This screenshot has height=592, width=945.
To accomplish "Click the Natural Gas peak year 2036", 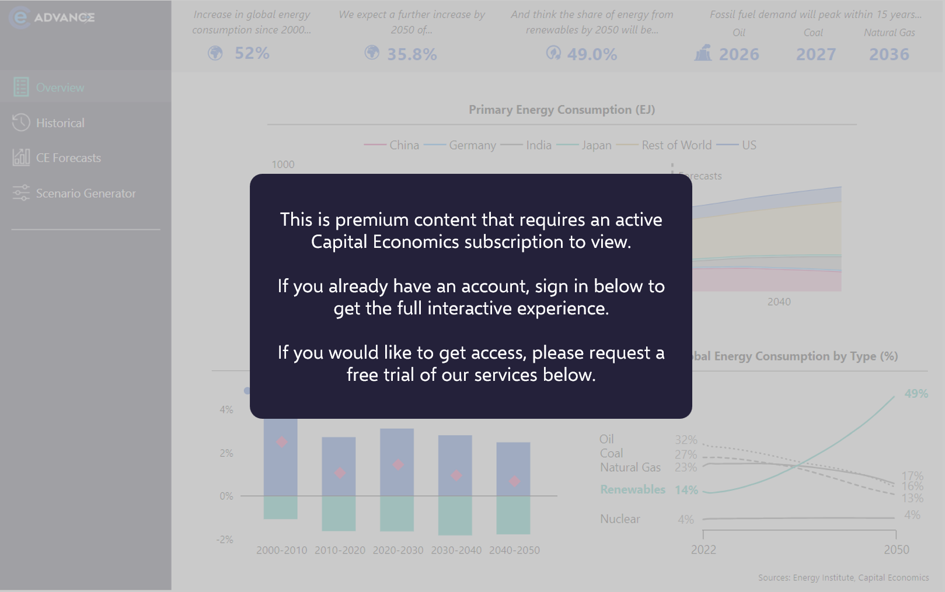I will (x=888, y=54).
